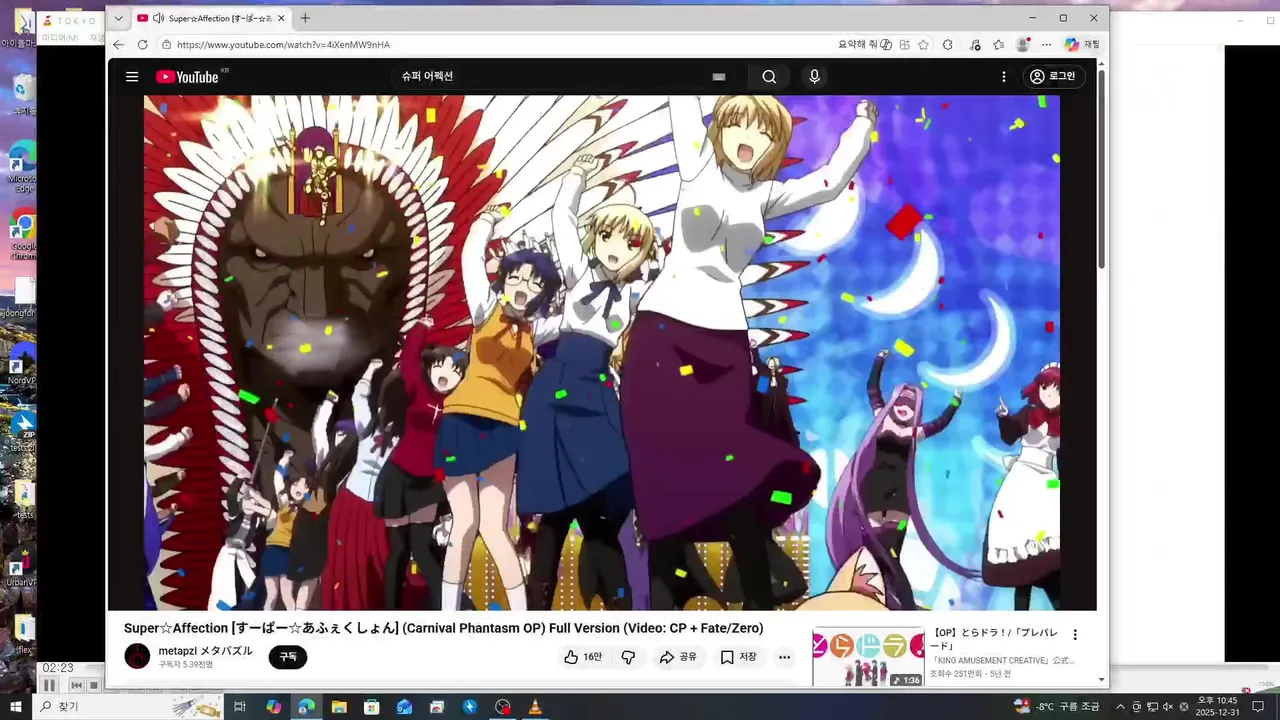
Task: Click the YouTube page vertical scrollbar thumb
Action: click(1102, 170)
